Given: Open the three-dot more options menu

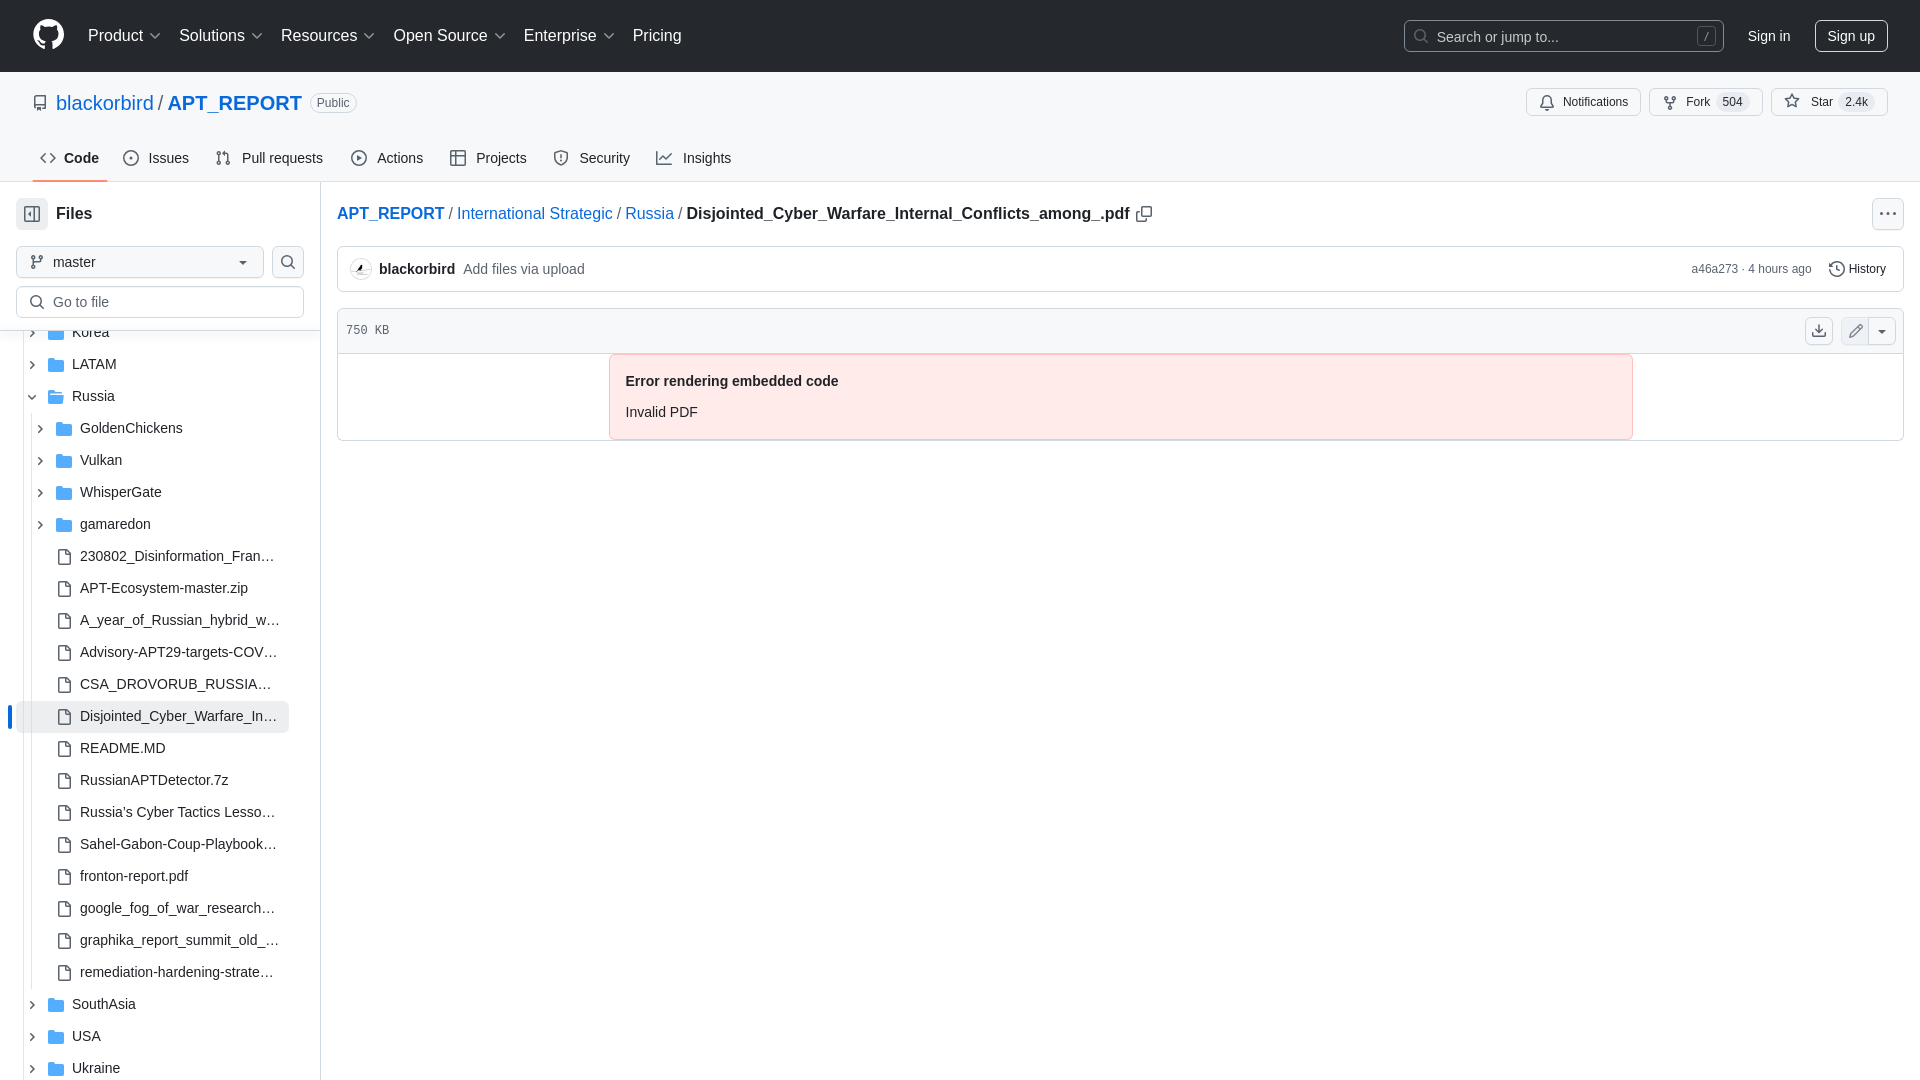Looking at the screenshot, I should point(1887,214).
